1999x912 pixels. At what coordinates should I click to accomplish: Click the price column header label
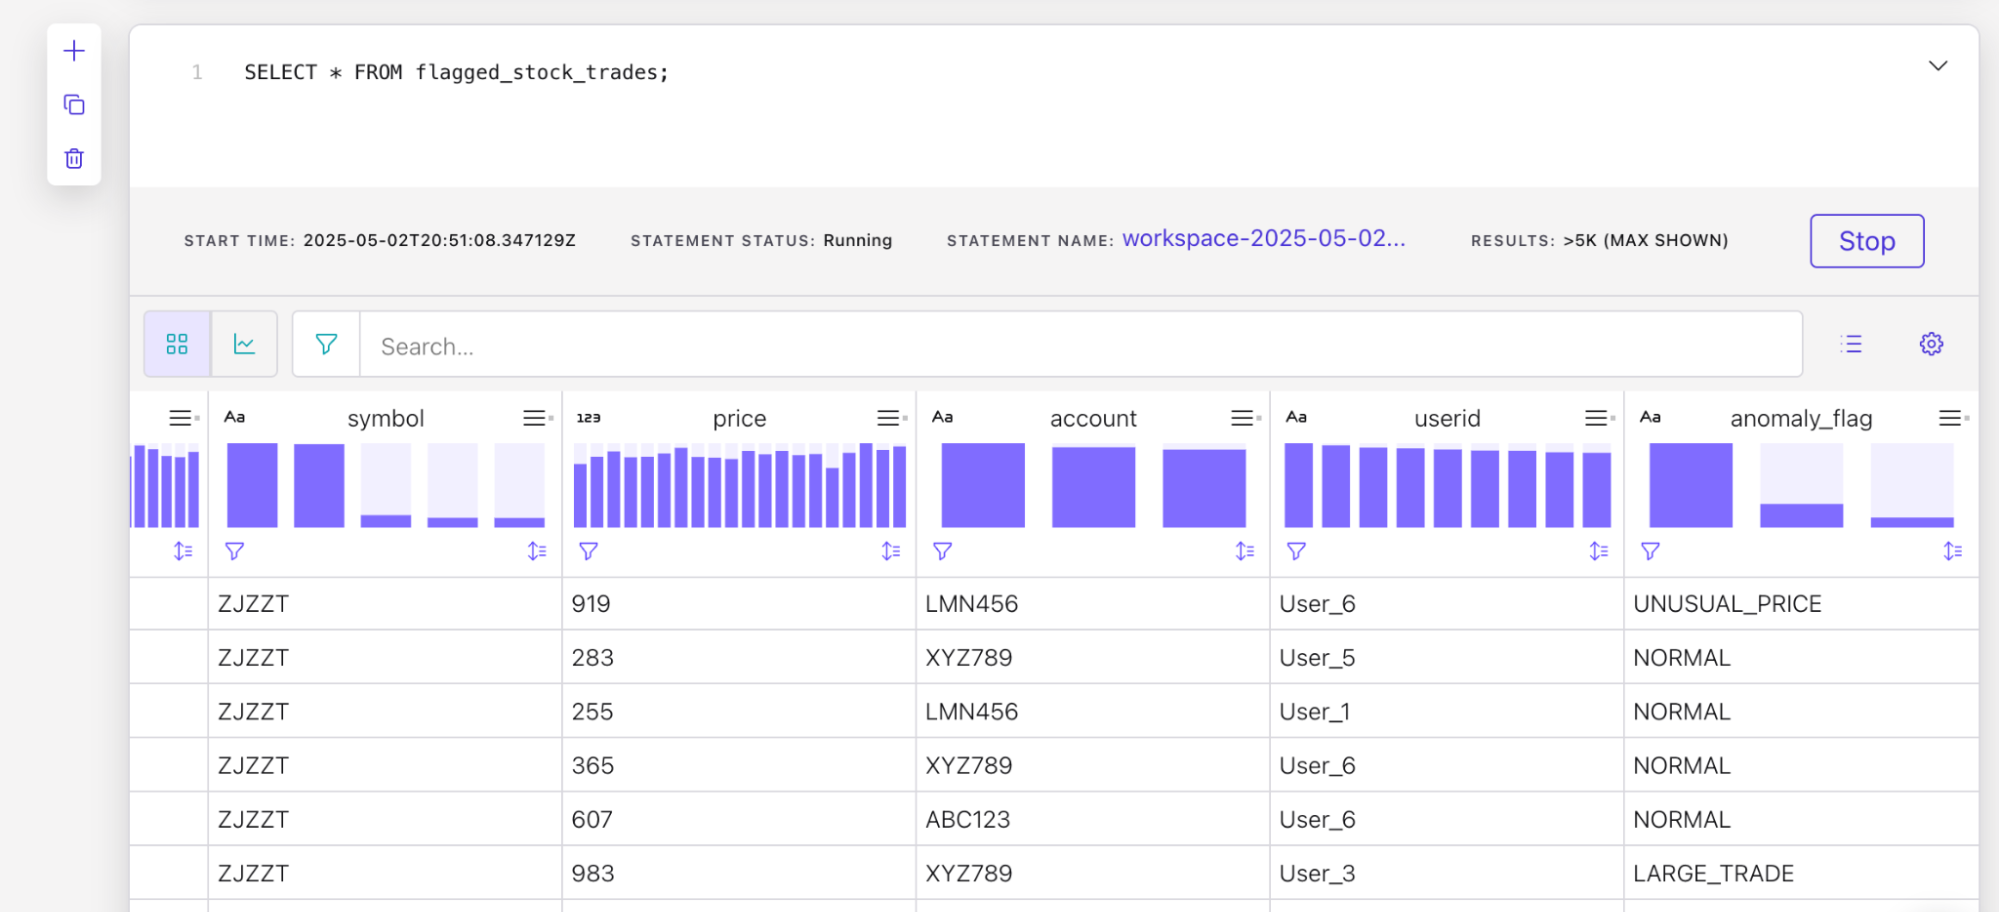740,419
